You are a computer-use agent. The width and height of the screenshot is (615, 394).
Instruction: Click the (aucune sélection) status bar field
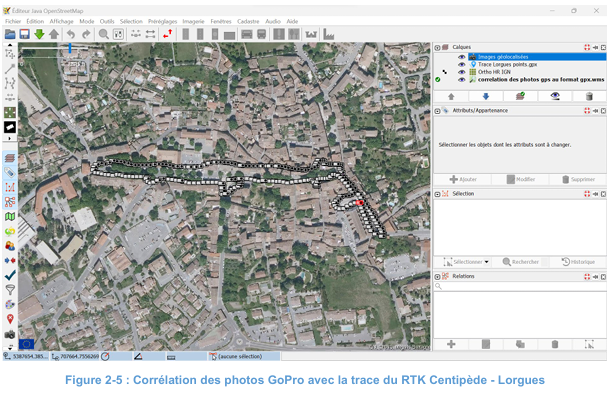pyautogui.click(x=244, y=356)
